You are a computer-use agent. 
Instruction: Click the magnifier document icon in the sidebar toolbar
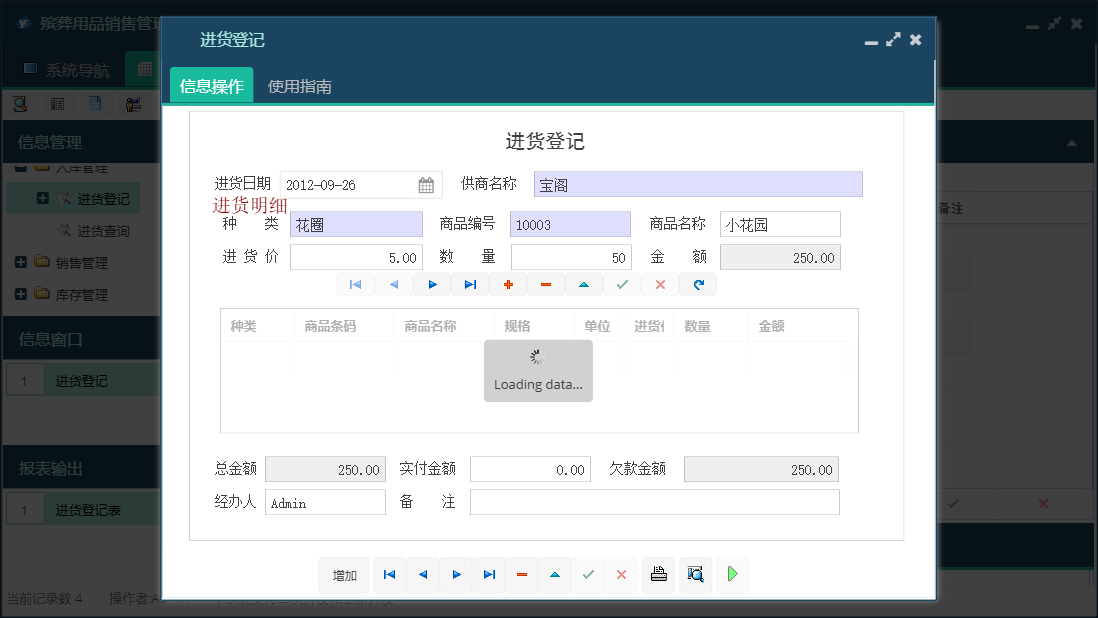22,103
